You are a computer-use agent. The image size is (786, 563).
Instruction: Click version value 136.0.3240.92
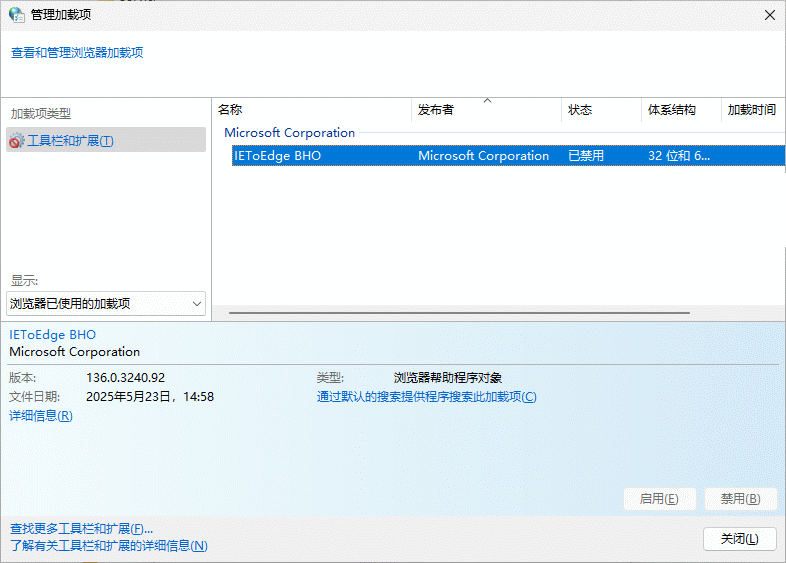[x=125, y=378]
